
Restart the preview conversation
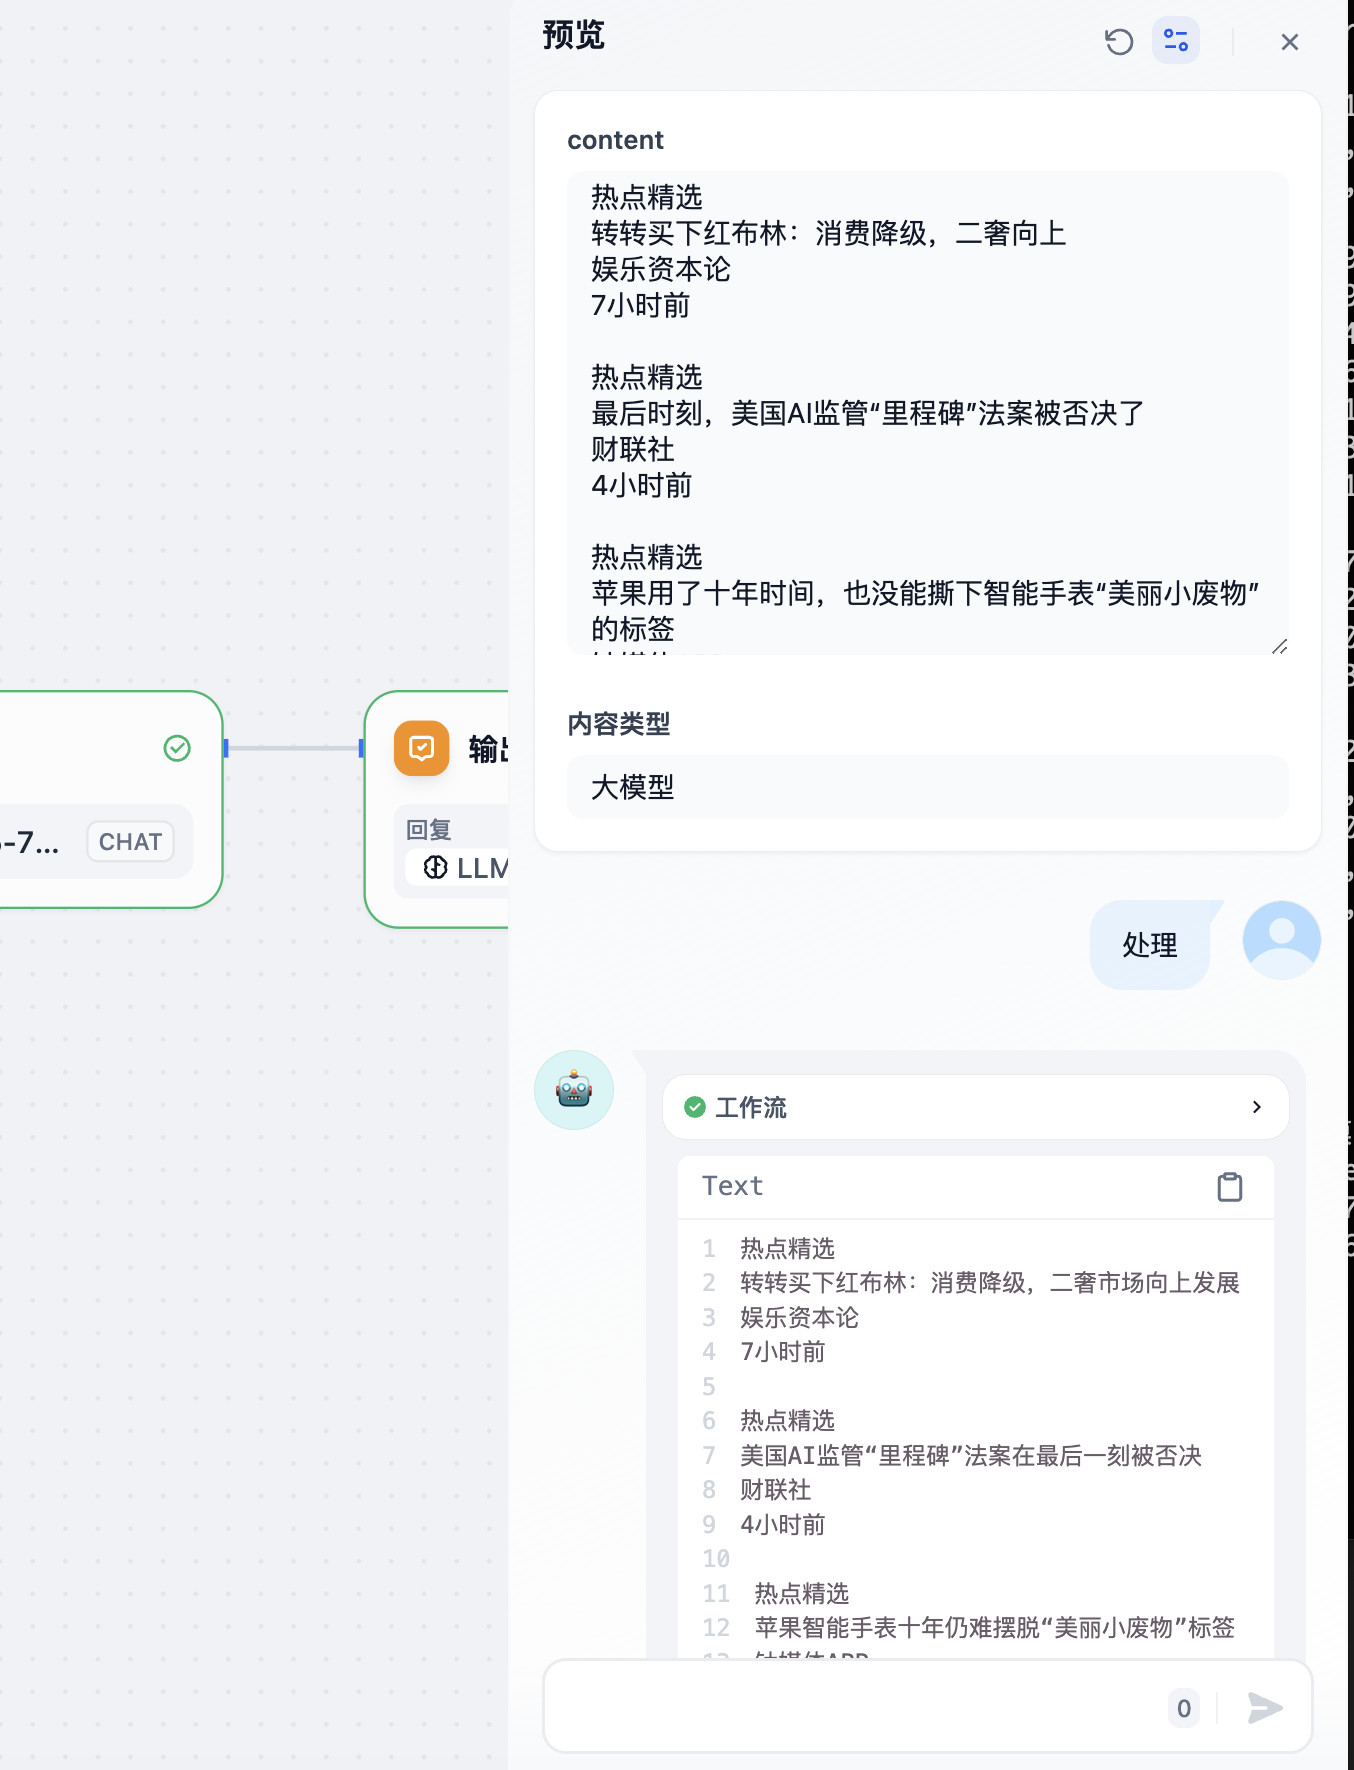pyautogui.click(x=1119, y=42)
